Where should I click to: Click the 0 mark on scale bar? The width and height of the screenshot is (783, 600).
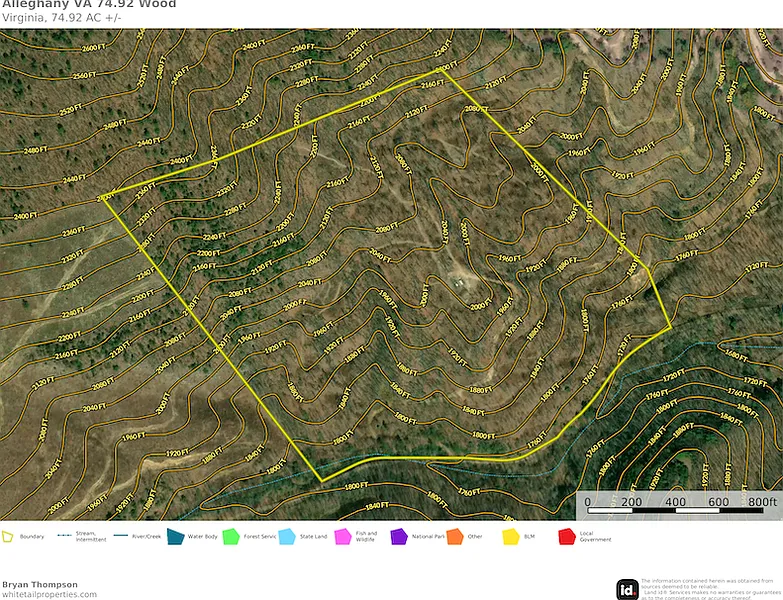587,502
